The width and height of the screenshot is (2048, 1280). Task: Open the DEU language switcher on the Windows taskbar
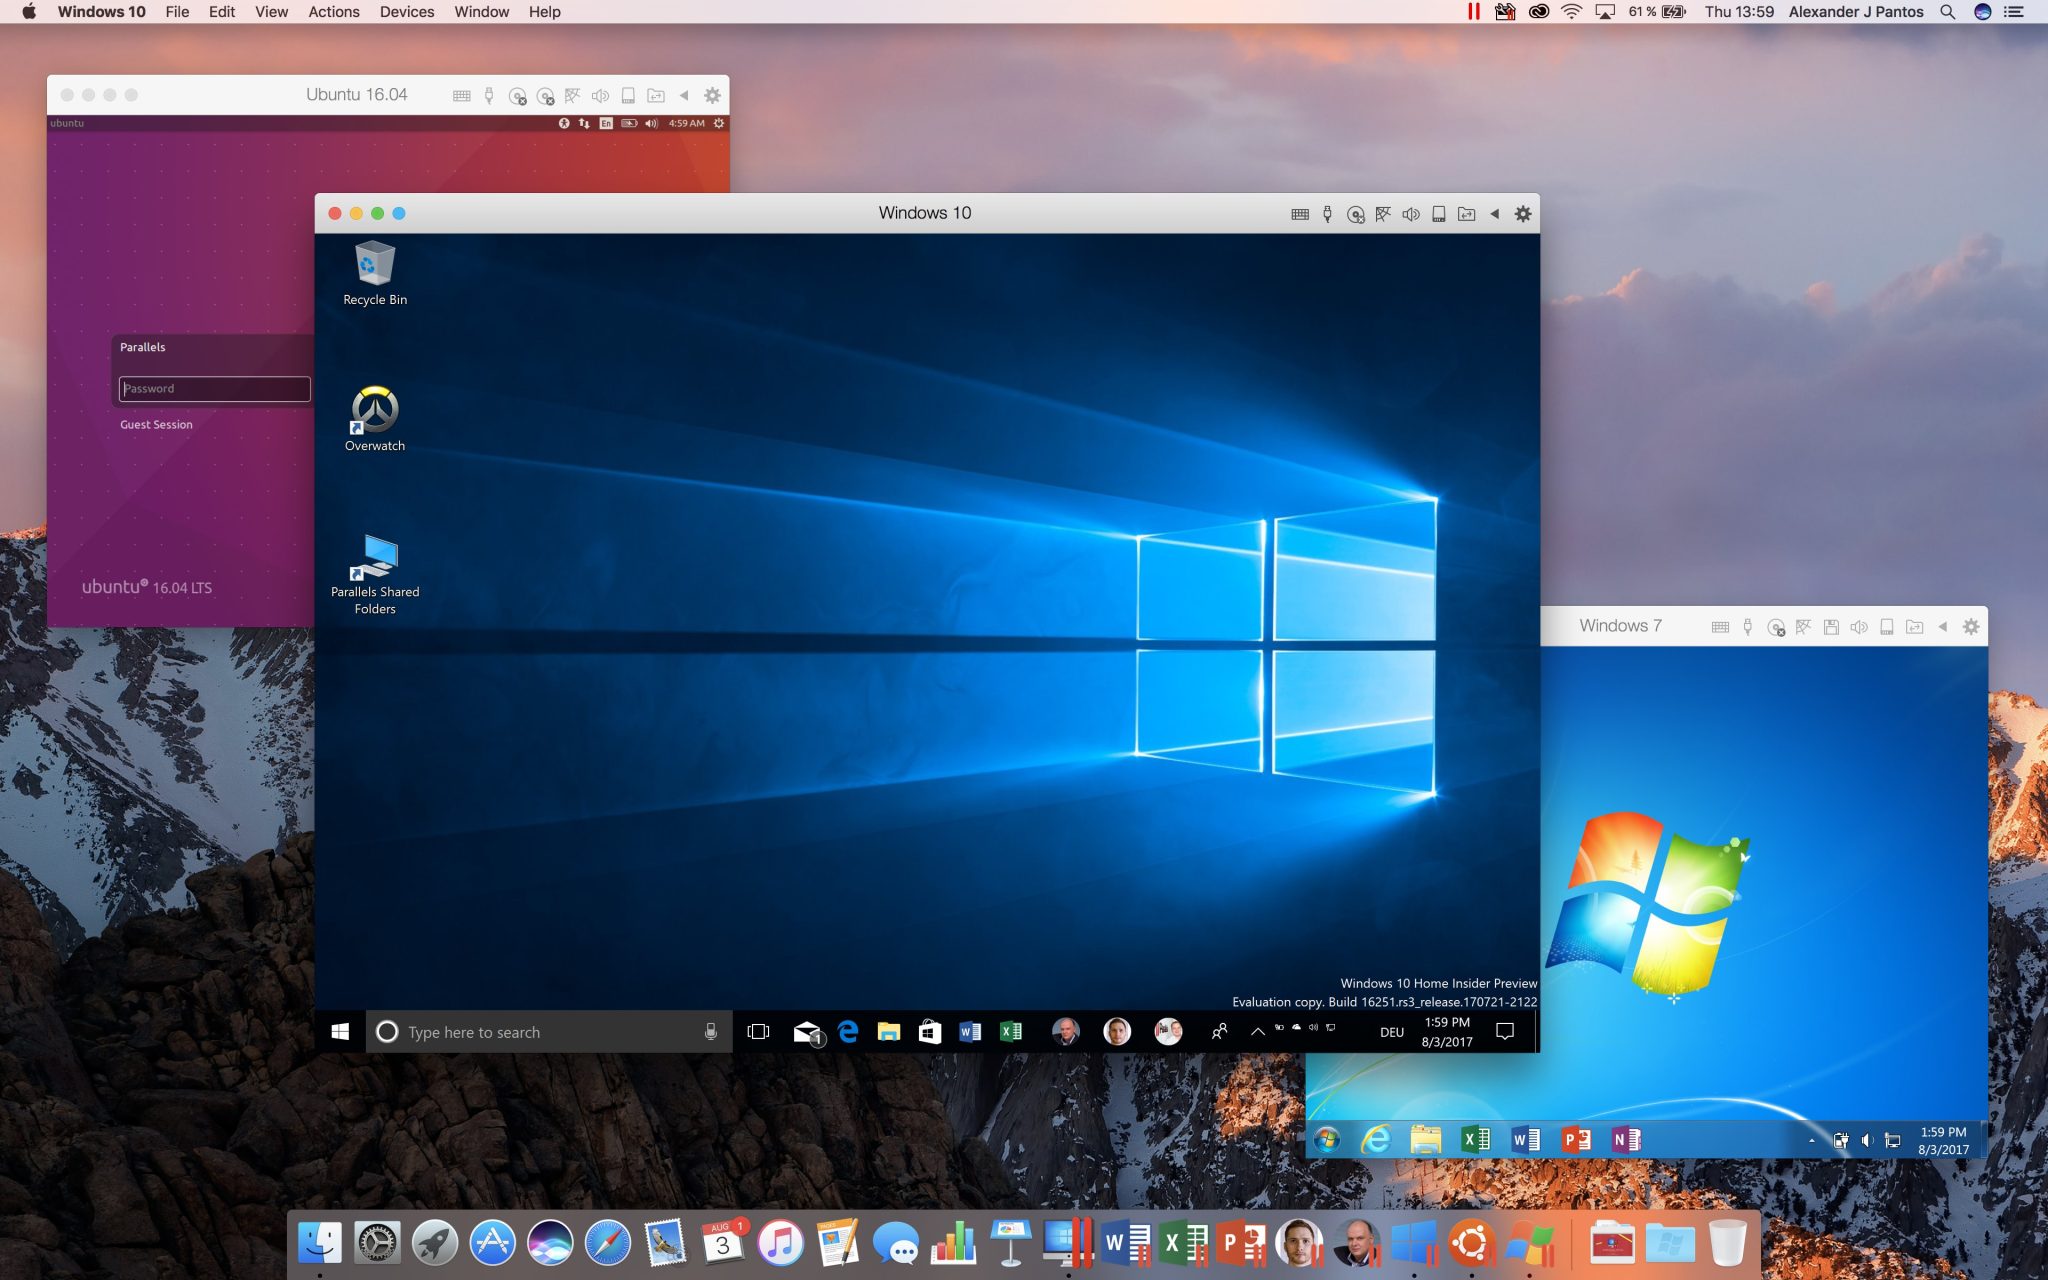(x=1392, y=1031)
